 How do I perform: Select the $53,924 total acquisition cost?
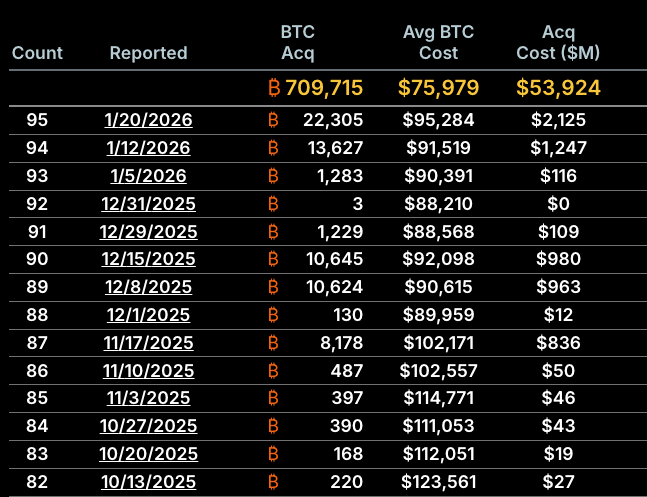coord(558,88)
